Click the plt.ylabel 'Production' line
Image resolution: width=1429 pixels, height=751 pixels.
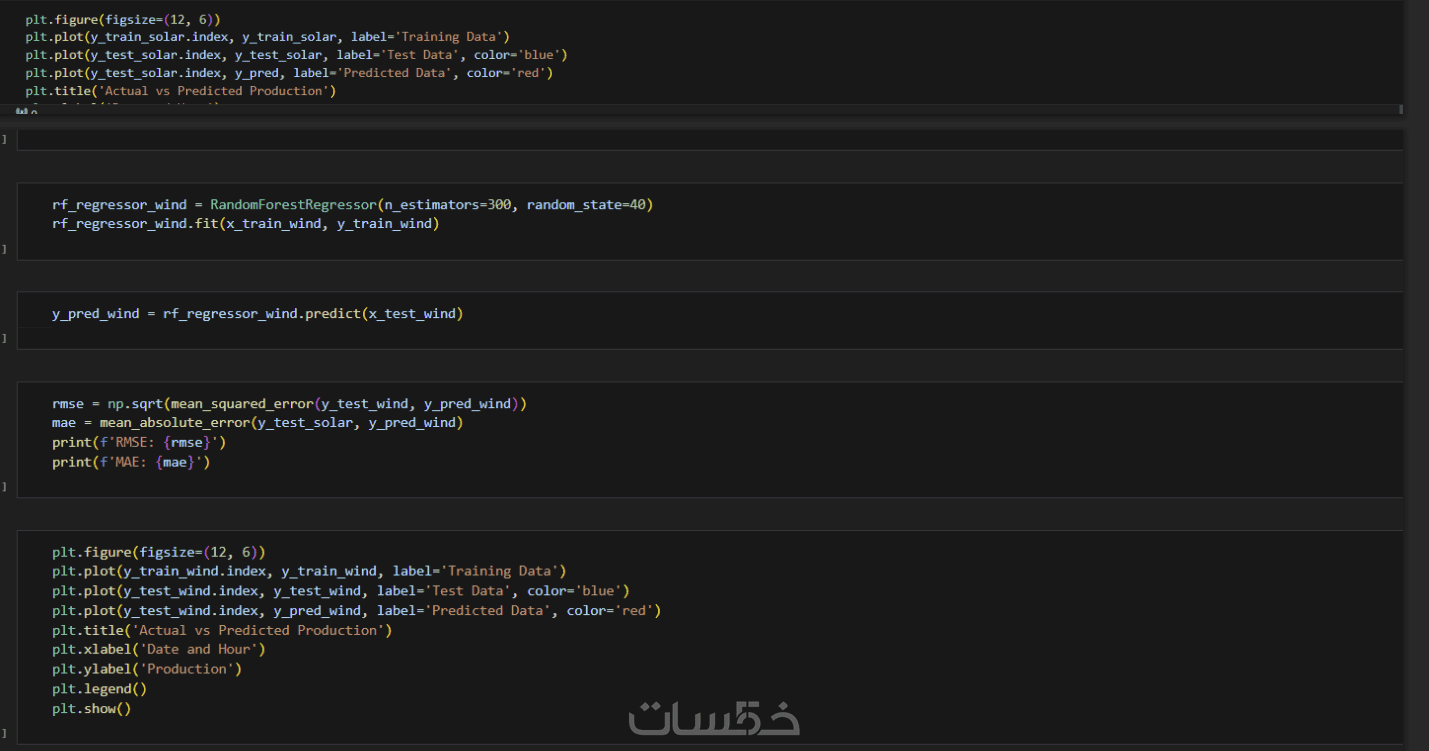pyautogui.click(x=147, y=669)
